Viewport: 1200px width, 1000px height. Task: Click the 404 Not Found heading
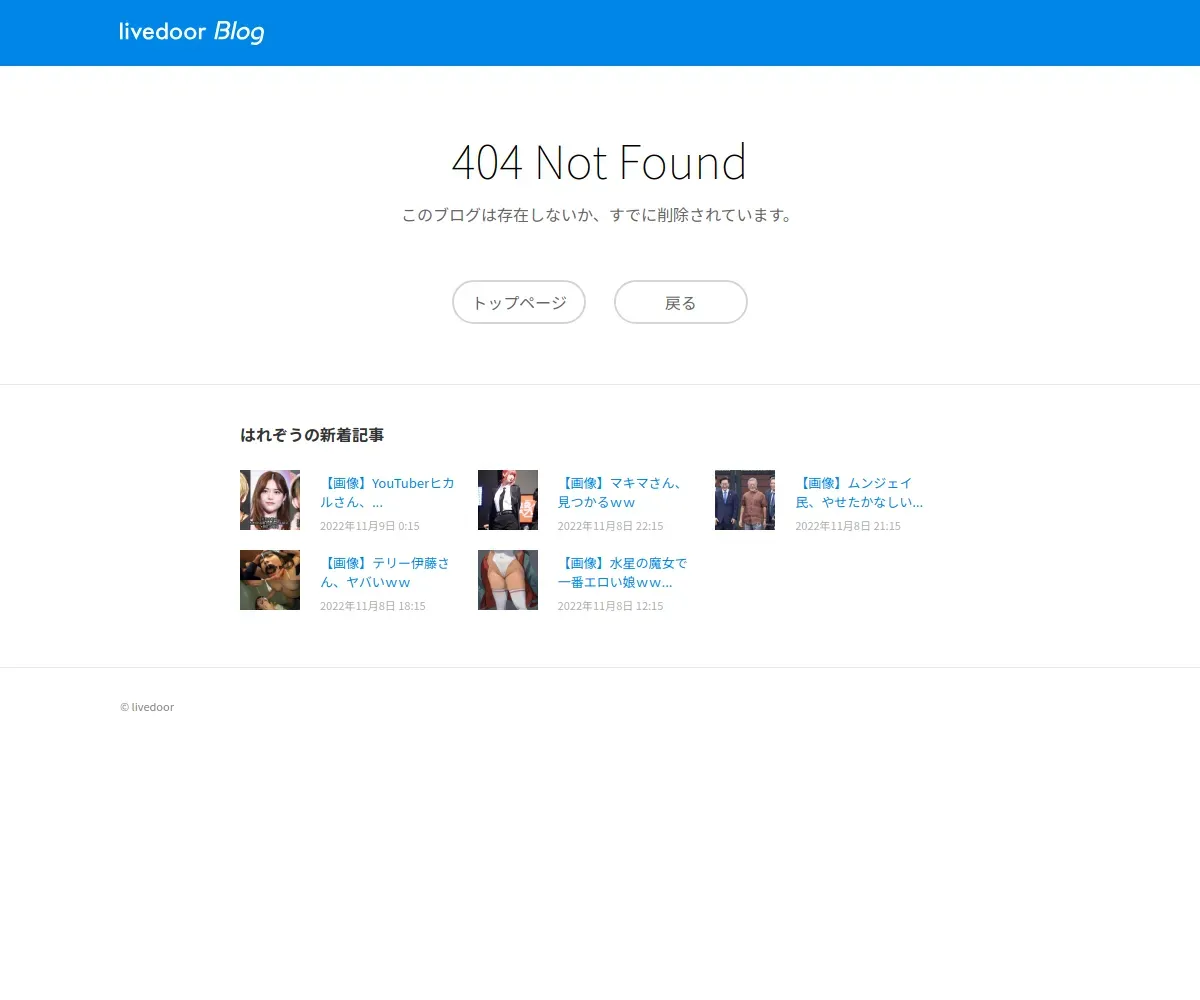tap(599, 162)
